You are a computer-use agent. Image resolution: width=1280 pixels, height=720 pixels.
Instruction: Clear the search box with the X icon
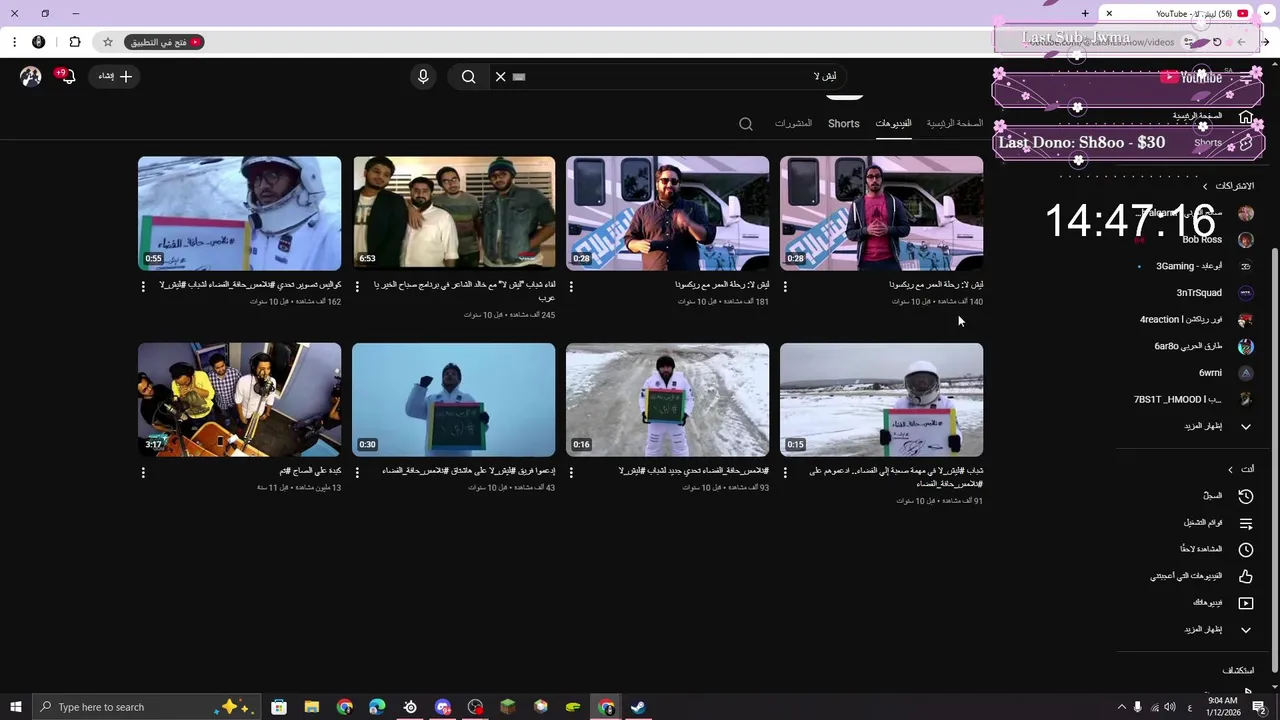click(501, 77)
